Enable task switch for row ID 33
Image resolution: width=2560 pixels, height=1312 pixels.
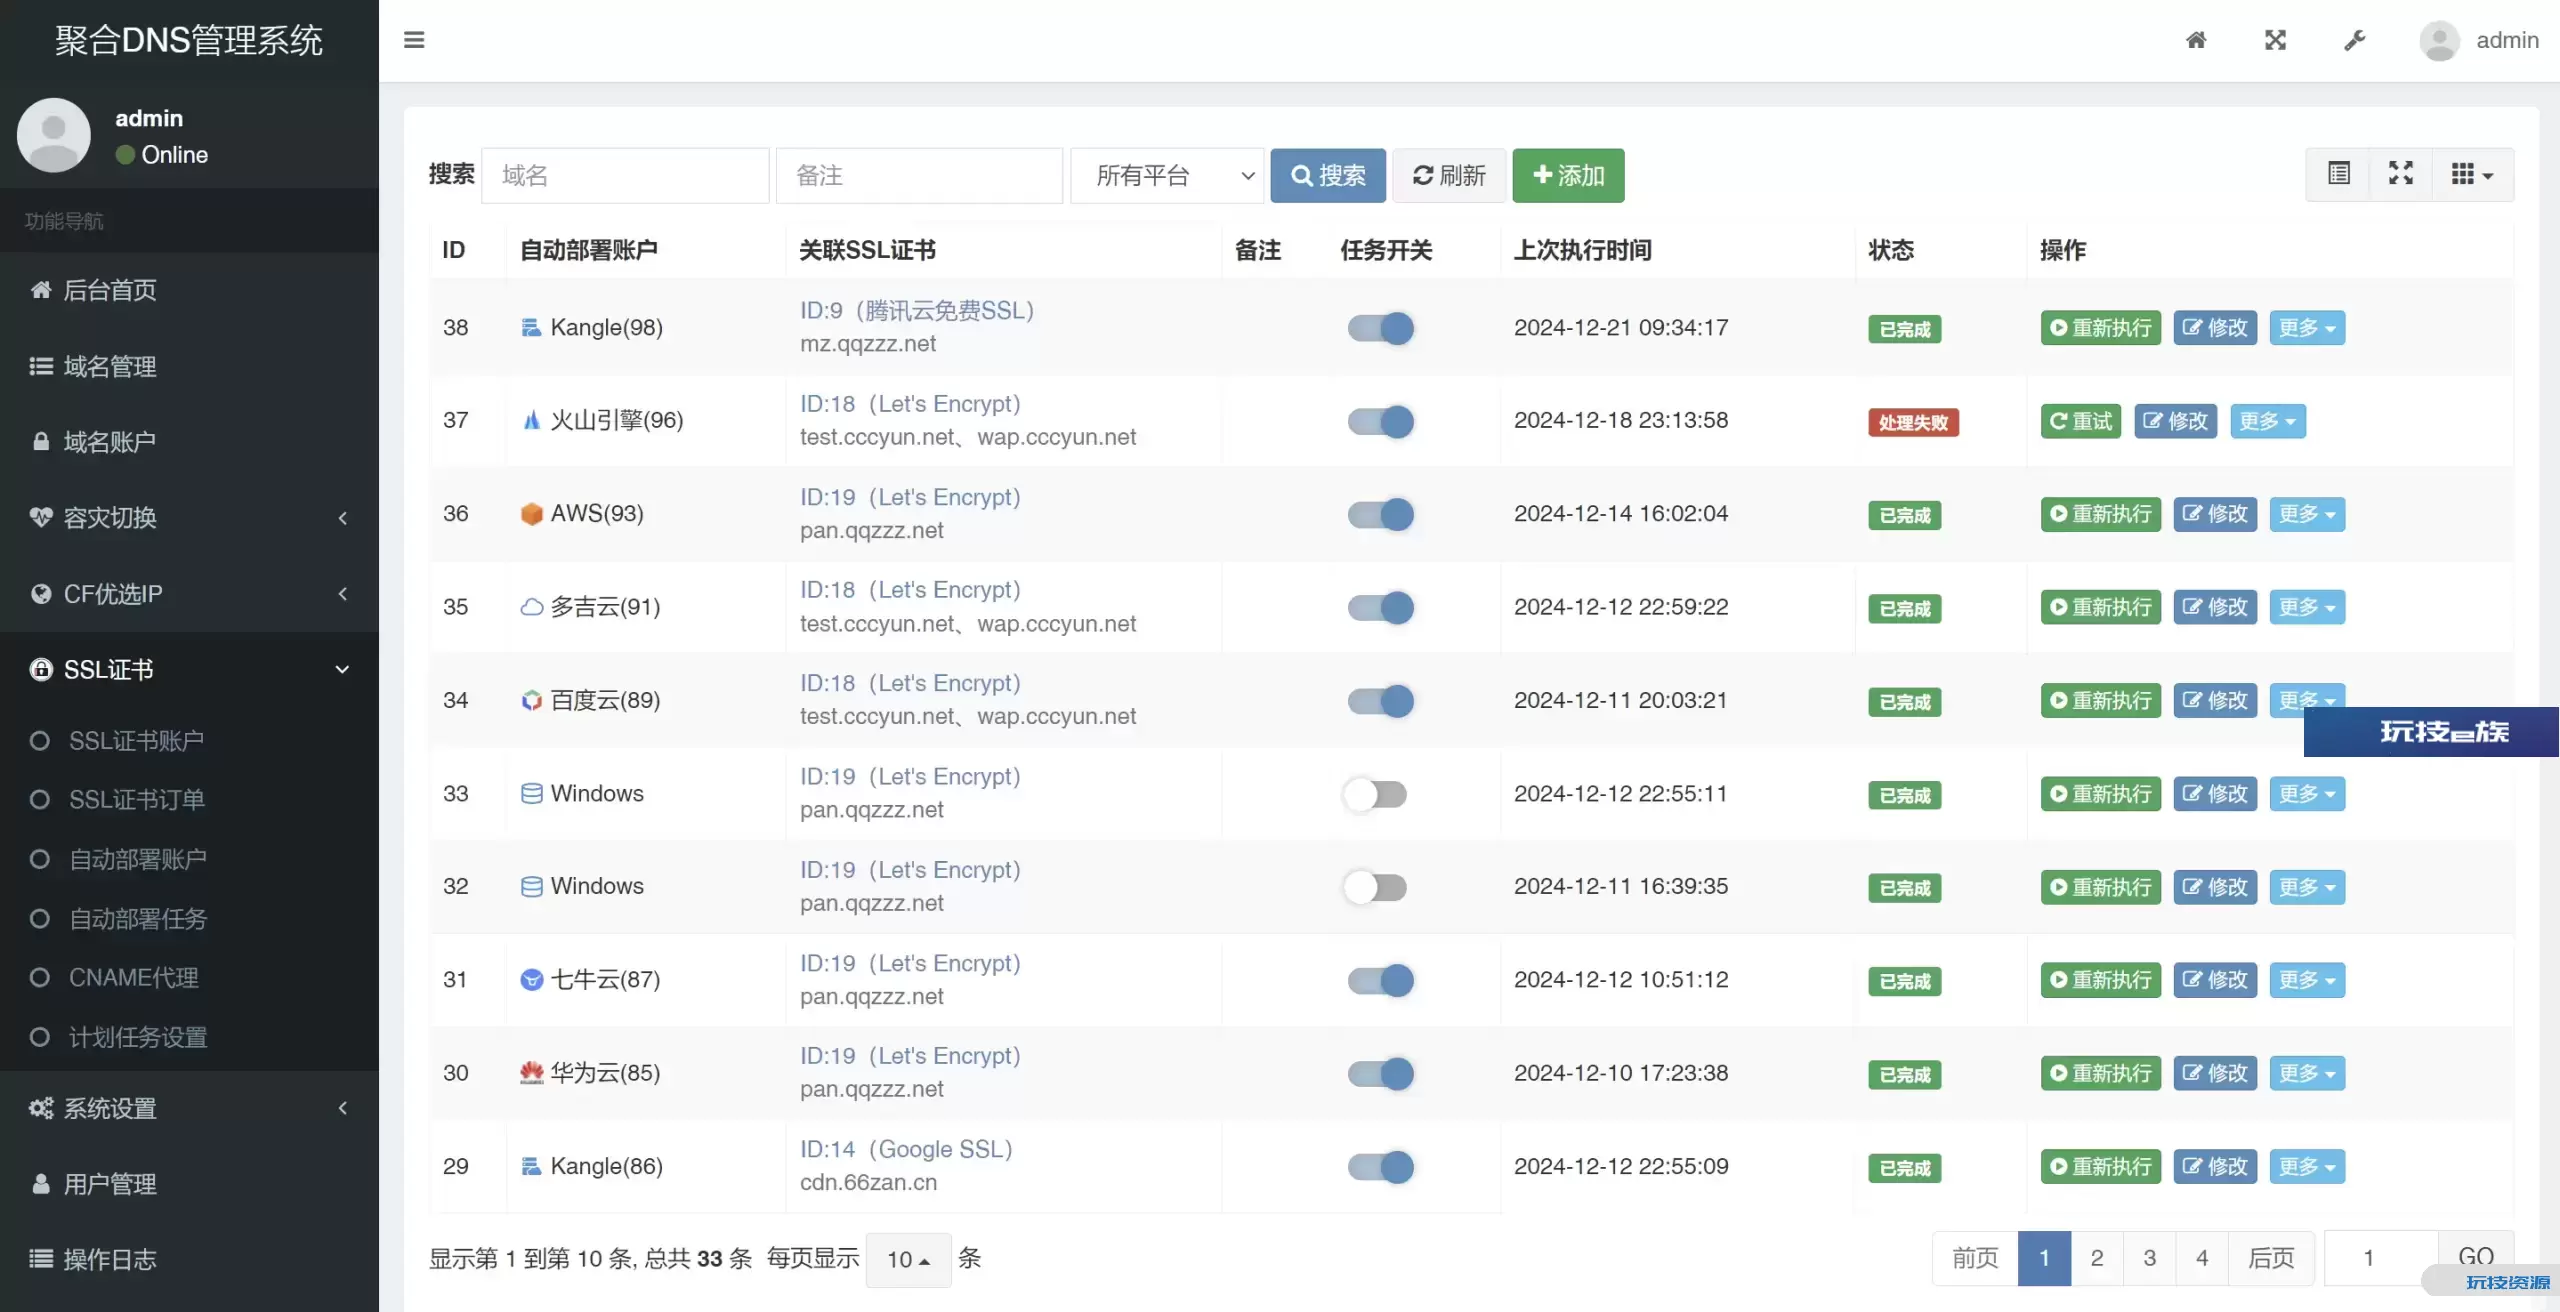click(1375, 794)
